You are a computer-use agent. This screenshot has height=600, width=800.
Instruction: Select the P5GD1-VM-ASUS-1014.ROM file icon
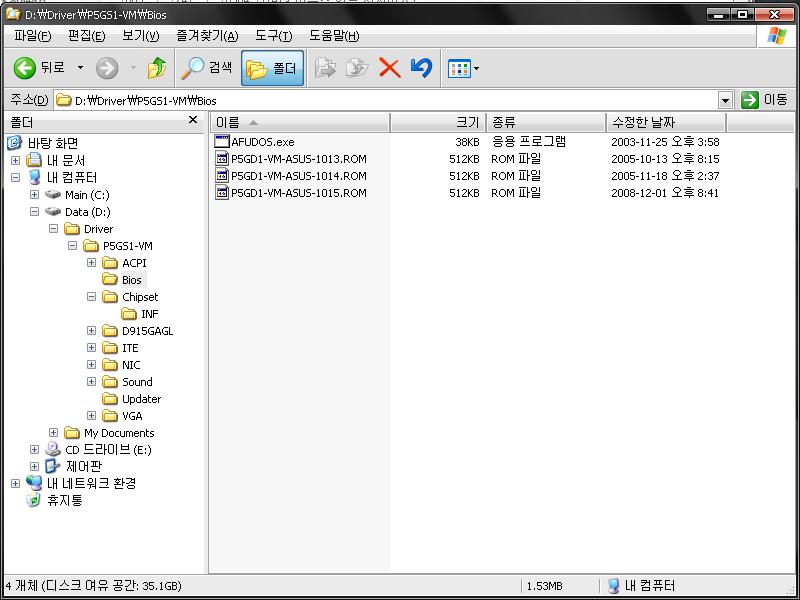(222, 176)
